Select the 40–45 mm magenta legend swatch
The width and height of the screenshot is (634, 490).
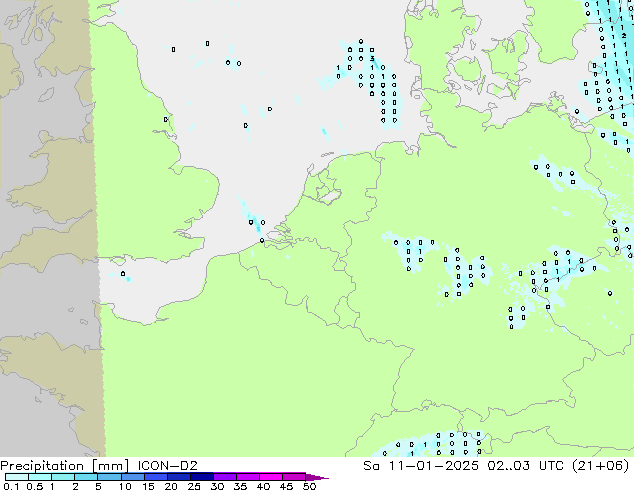tap(271, 477)
